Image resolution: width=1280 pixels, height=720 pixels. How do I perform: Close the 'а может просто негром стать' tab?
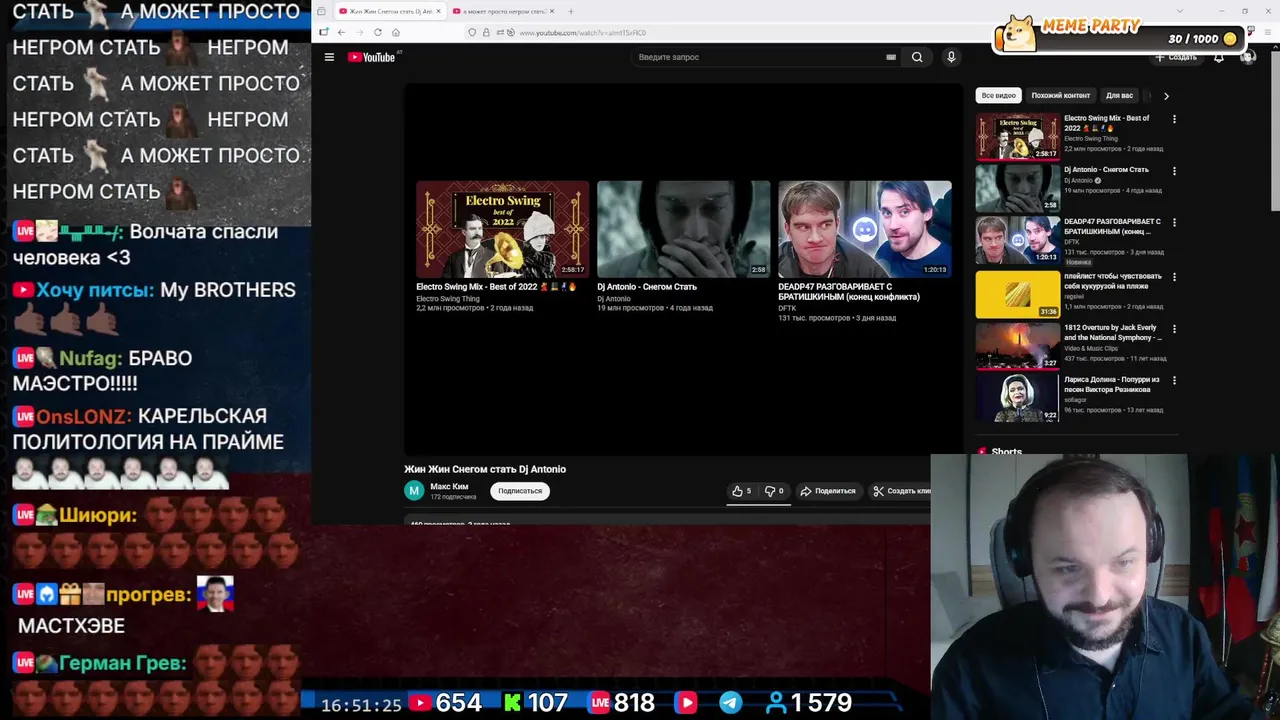tap(552, 11)
